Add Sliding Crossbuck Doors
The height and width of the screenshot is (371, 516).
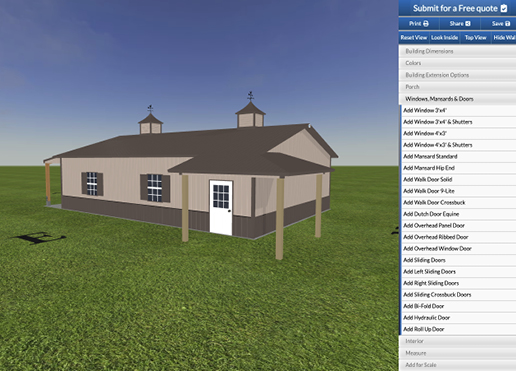click(x=458, y=295)
